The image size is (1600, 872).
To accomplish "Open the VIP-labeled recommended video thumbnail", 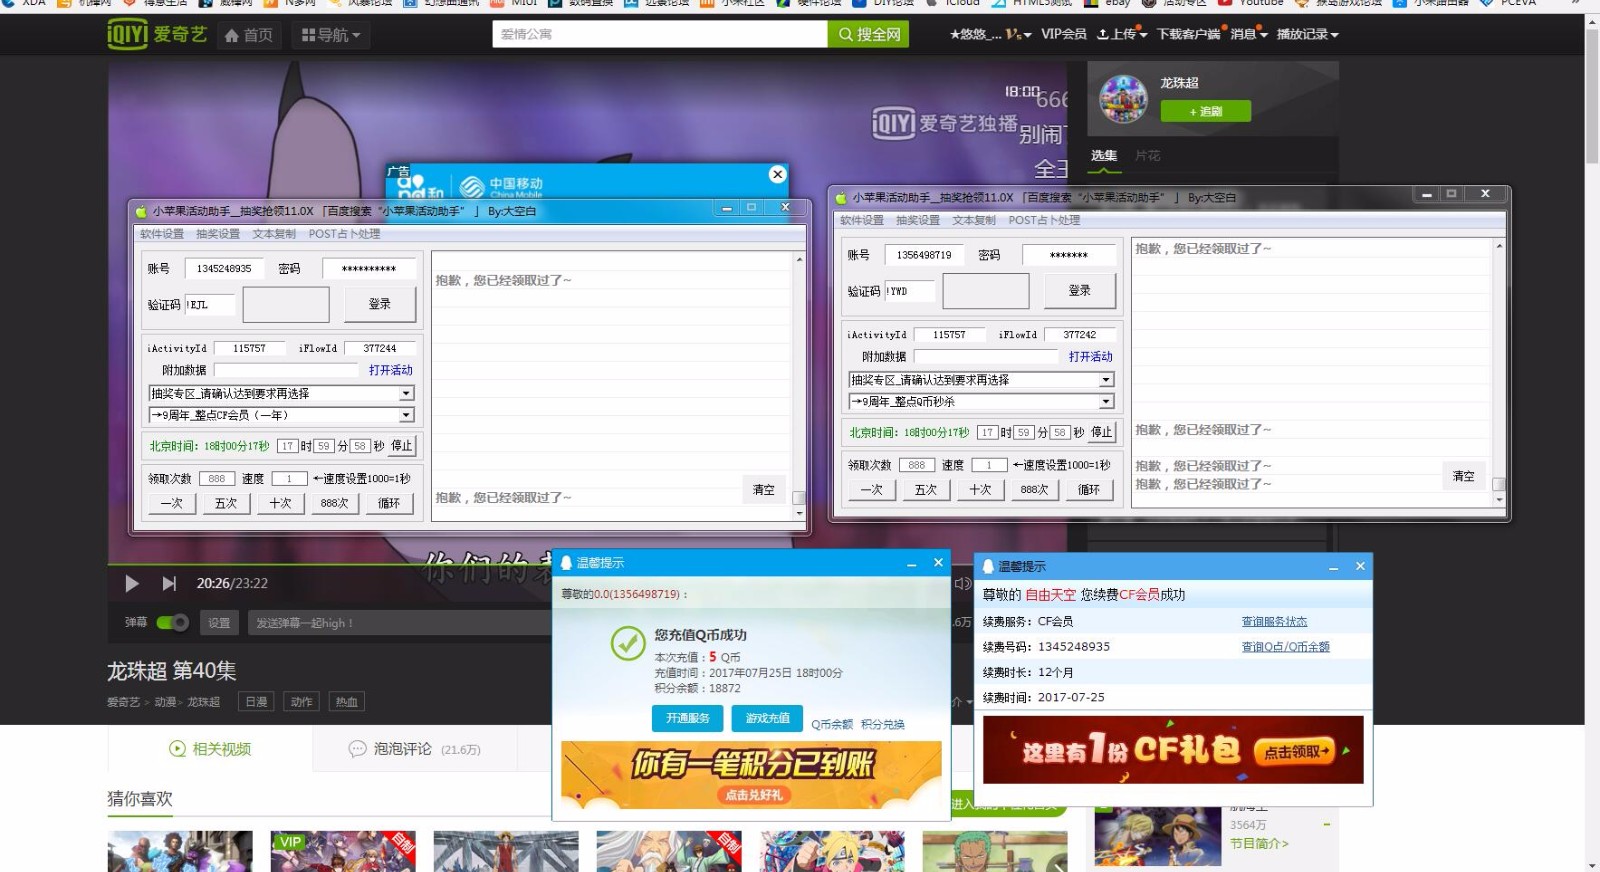I will coord(343,851).
